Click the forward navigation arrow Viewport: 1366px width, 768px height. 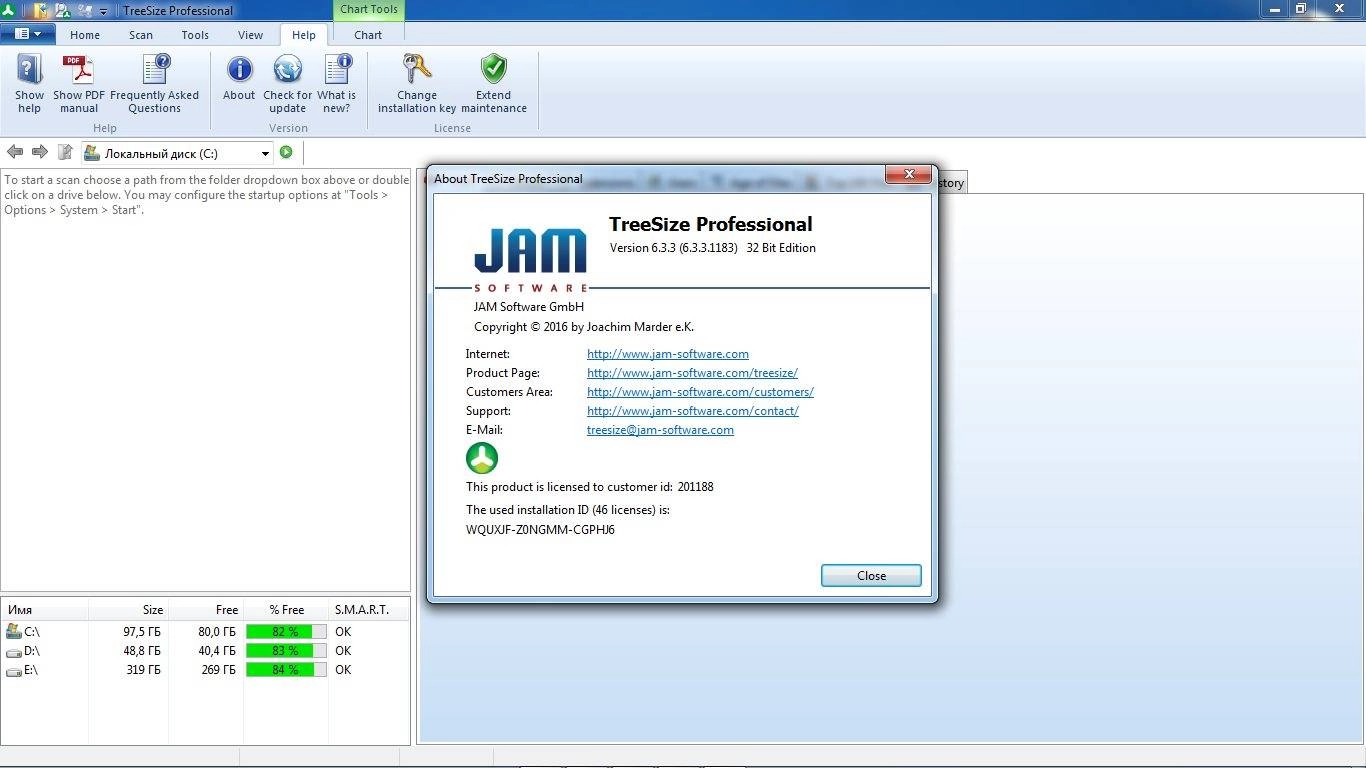[40, 152]
